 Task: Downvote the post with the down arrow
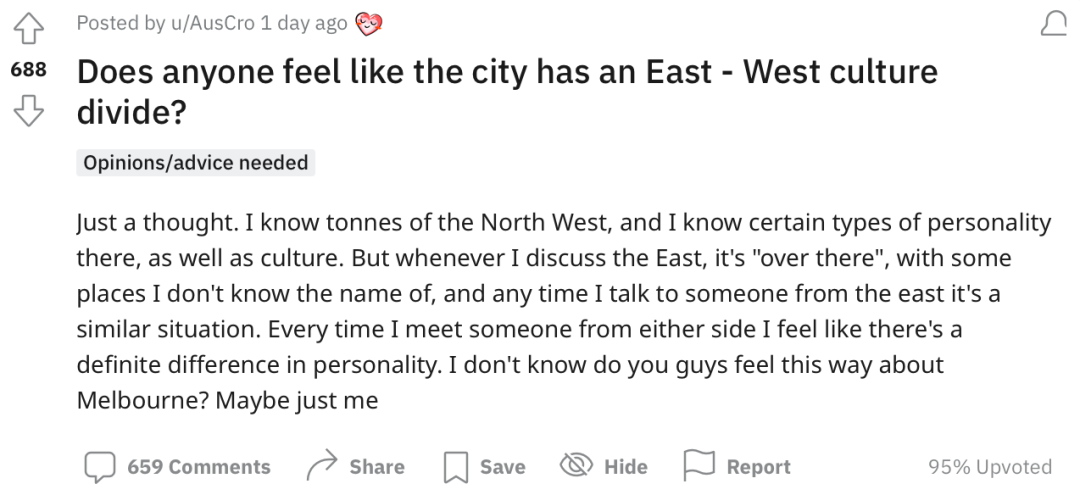coord(28,111)
